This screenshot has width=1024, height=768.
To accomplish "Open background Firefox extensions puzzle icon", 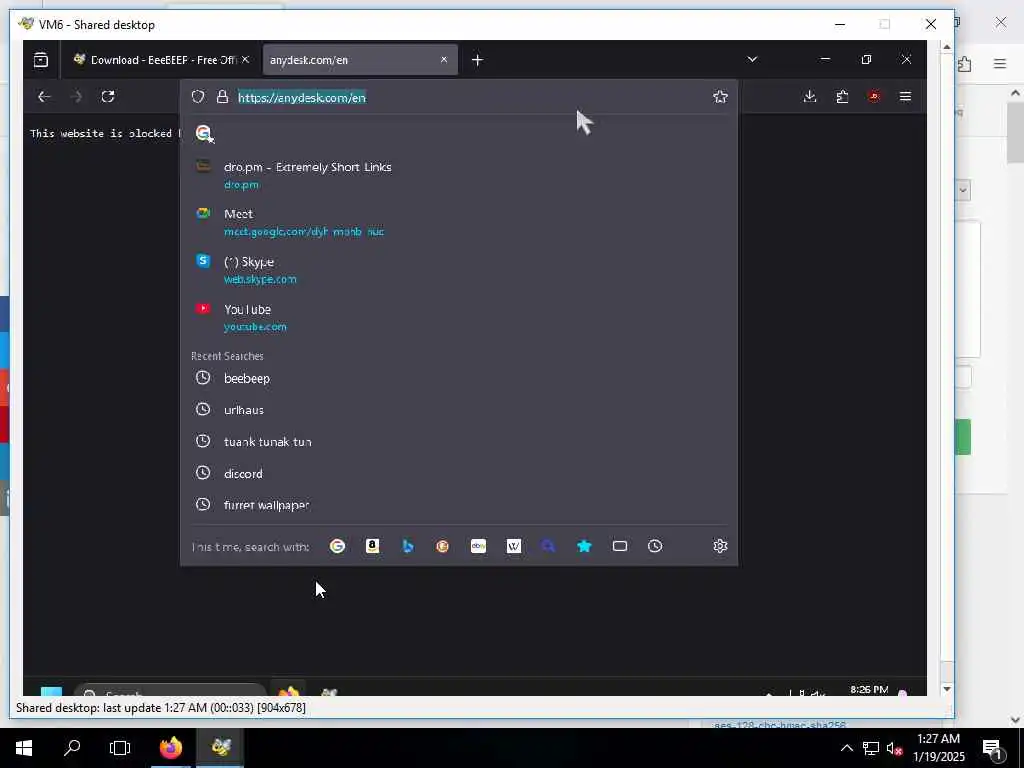I will point(965,63).
